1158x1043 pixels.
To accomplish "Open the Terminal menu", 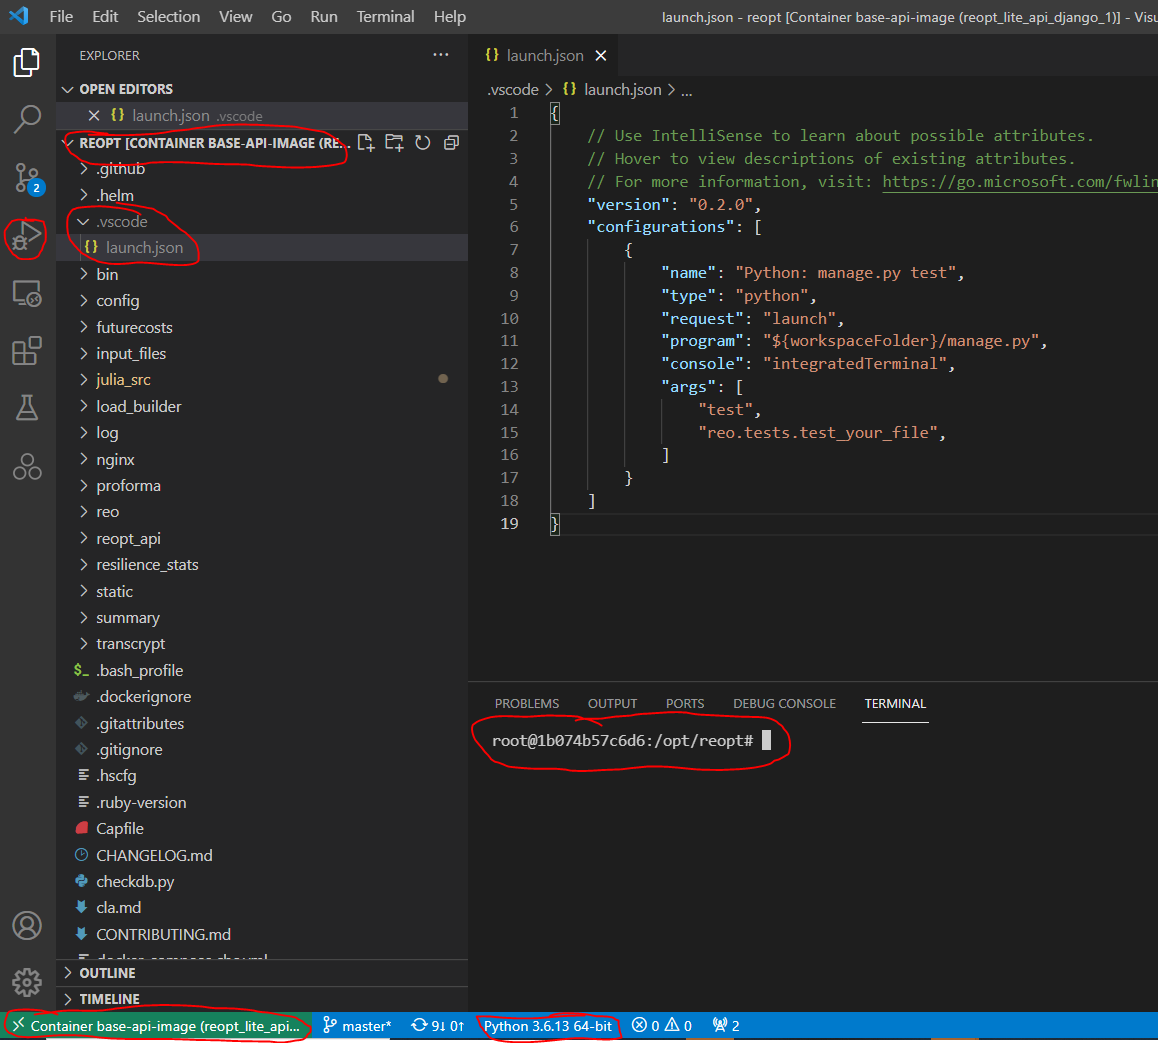I will pos(386,16).
